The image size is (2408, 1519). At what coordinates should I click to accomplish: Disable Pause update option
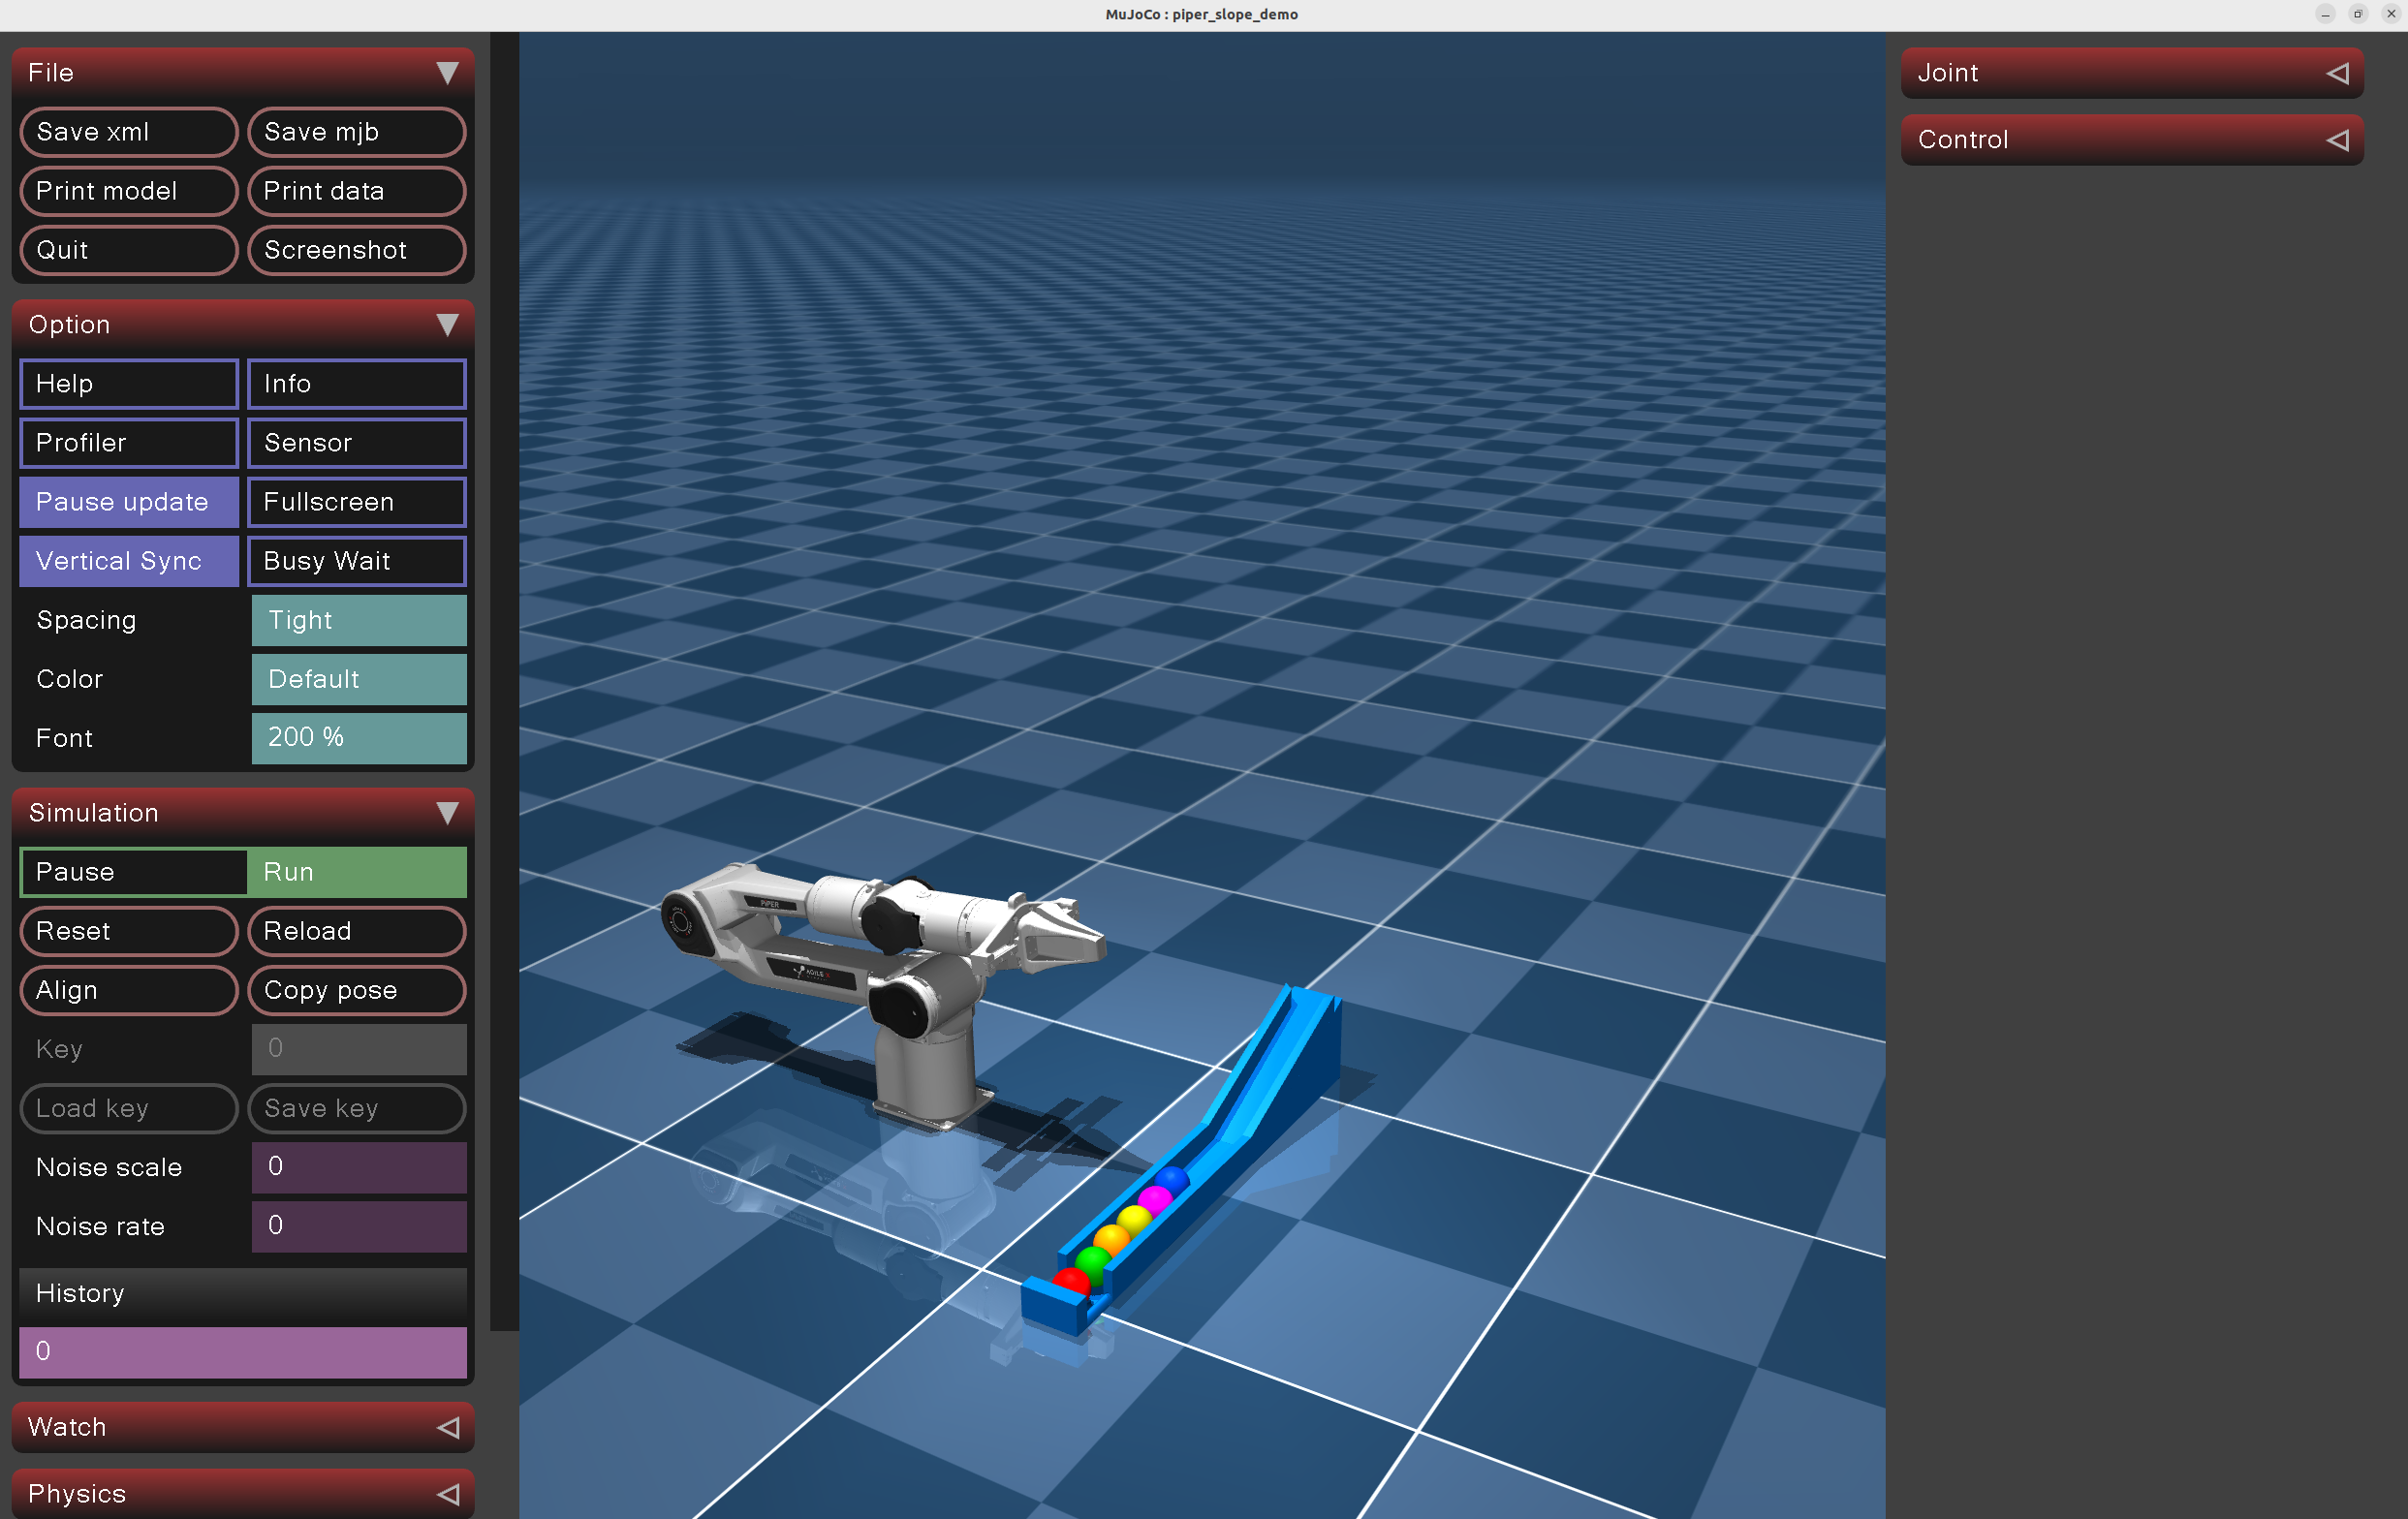[x=129, y=502]
